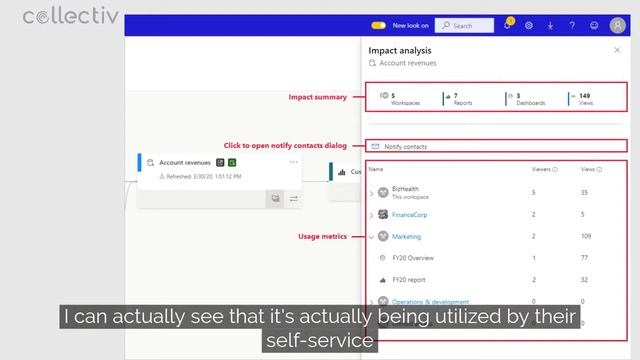Click the Viewers column header
Screen dimensions: 640x360
click(541, 169)
